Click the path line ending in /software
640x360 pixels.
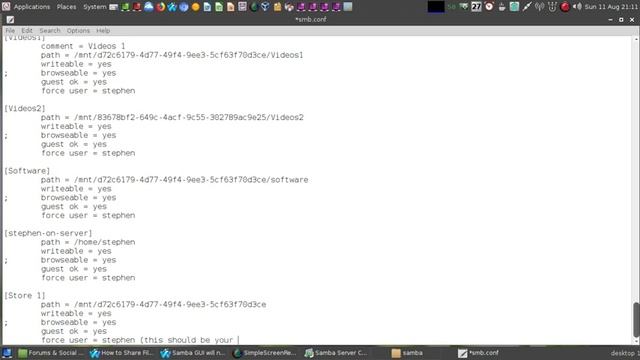pyautogui.click(x=174, y=180)
